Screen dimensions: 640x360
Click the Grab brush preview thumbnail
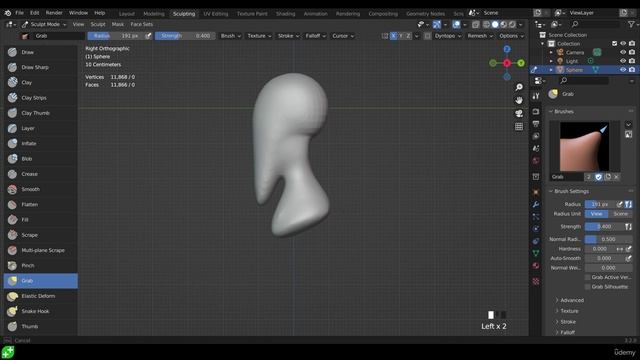[584, 147]
